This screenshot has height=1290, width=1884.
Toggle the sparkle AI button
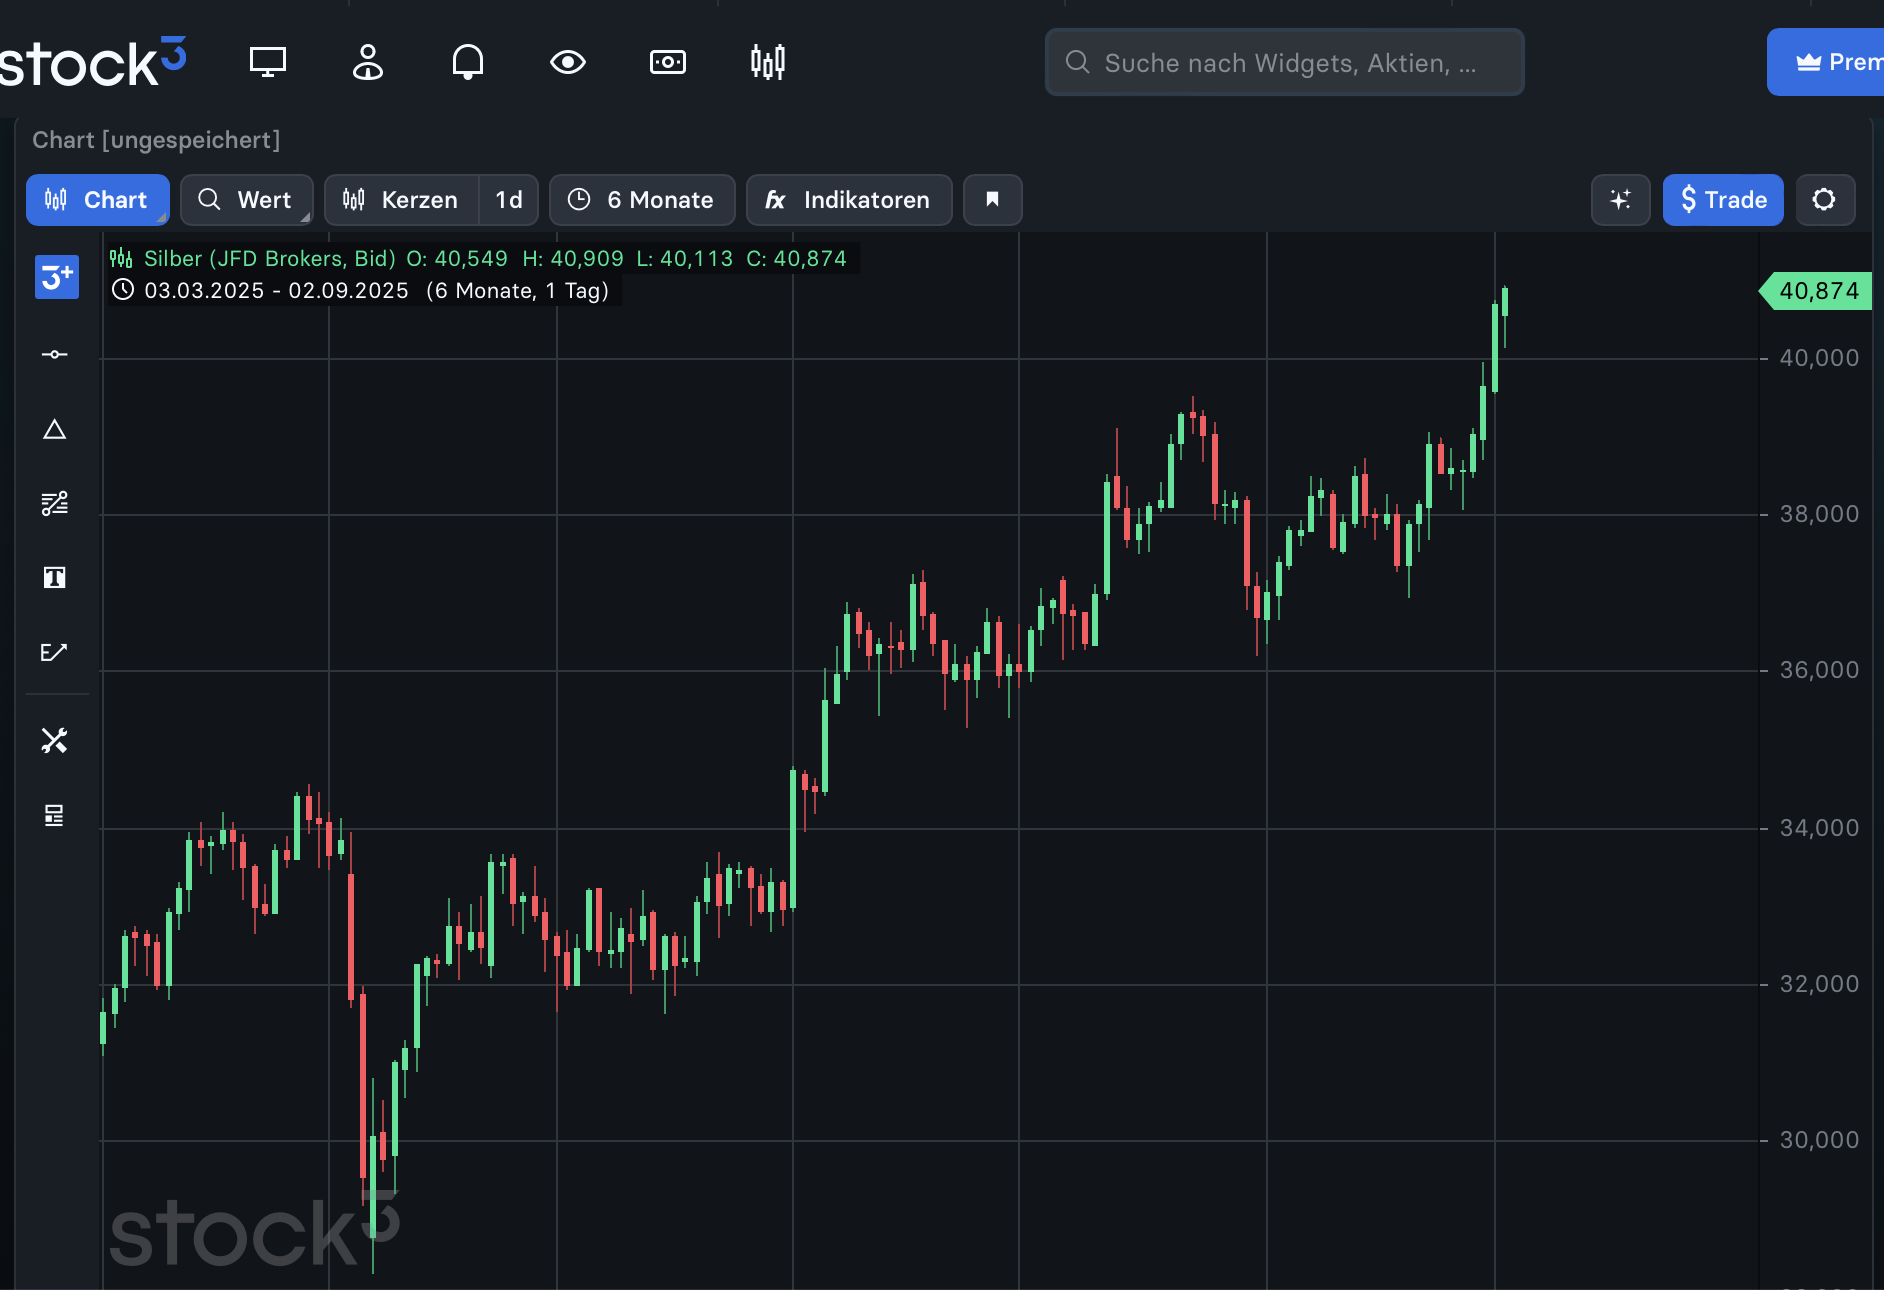click(x=1620, y=200)
